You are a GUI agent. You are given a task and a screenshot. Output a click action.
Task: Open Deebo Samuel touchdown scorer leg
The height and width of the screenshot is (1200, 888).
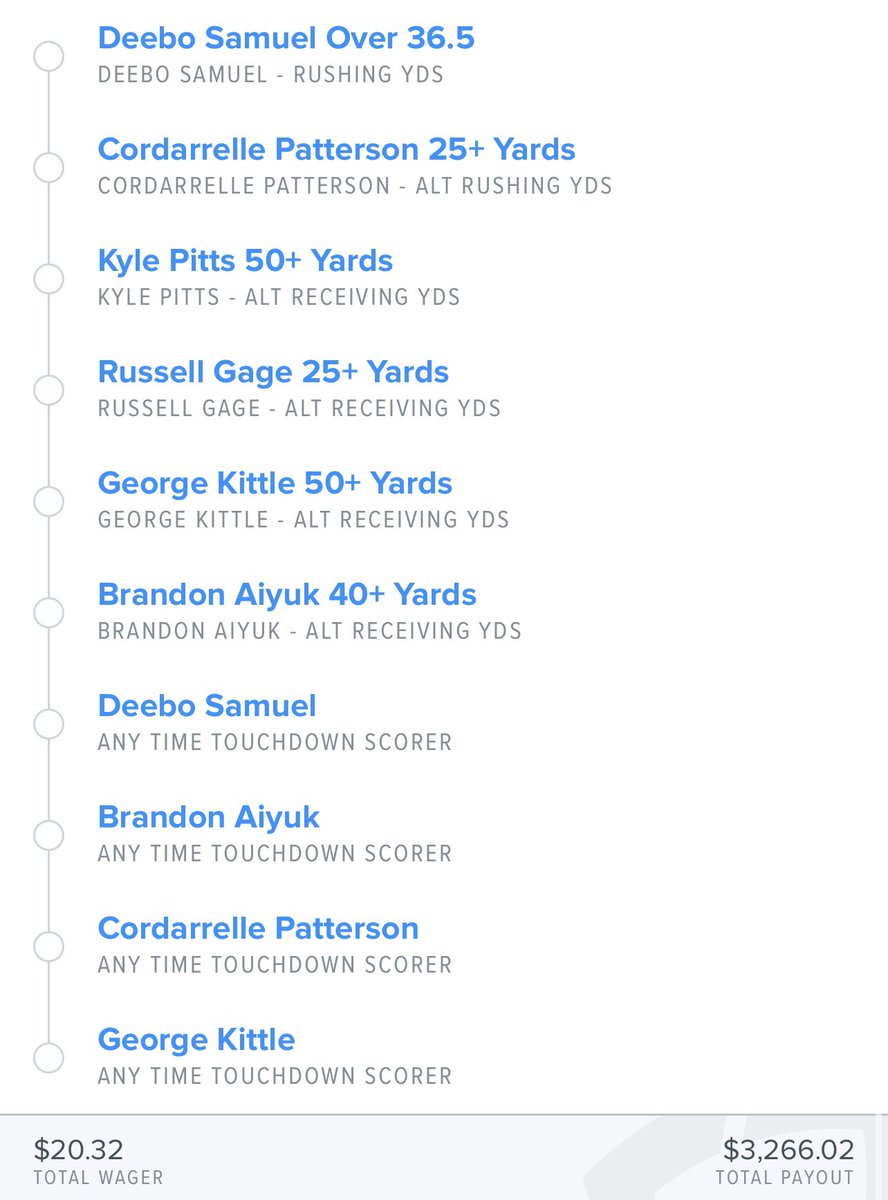click(x=207, y=705)
